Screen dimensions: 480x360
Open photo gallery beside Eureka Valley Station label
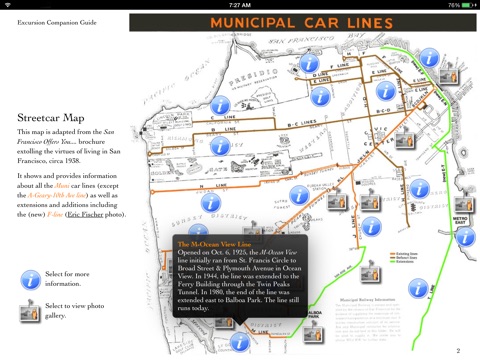click(337, 200)
